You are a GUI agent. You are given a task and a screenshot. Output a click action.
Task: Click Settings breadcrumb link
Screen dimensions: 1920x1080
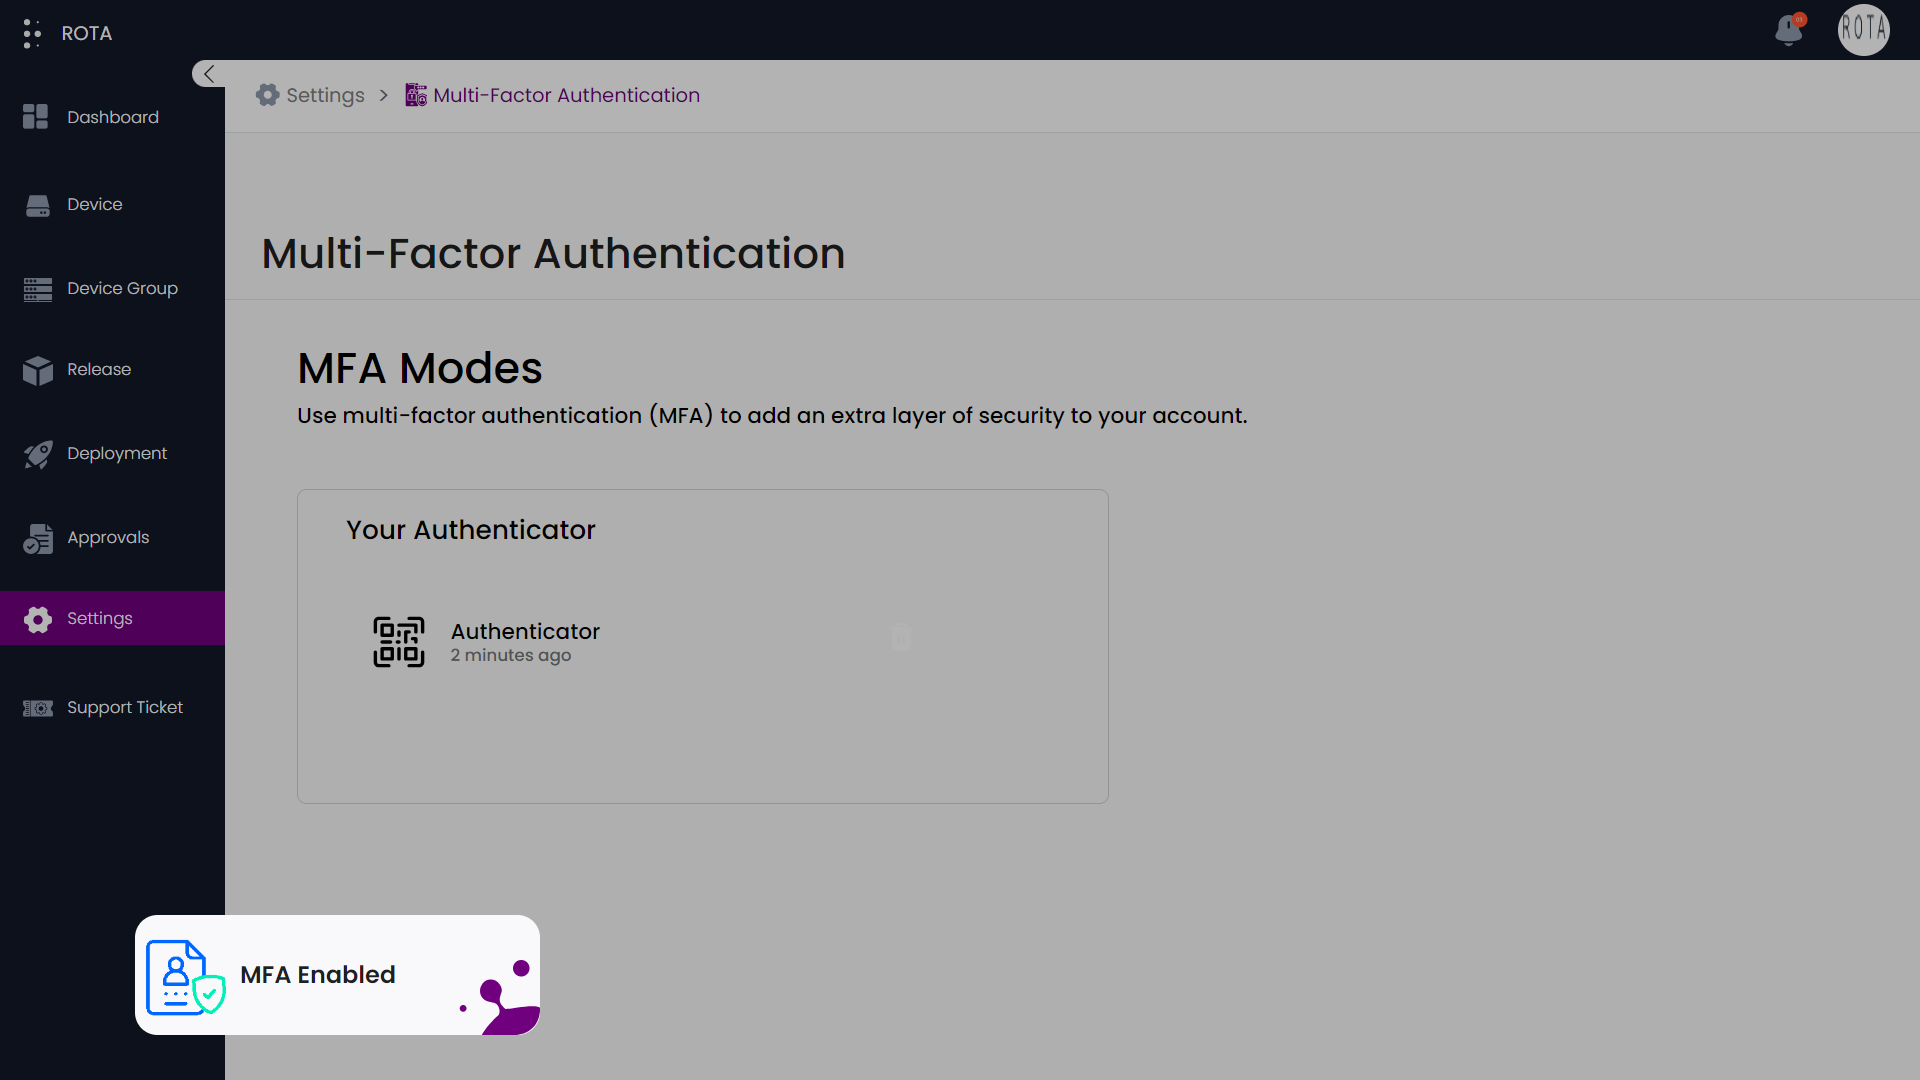tap(325, 95)
